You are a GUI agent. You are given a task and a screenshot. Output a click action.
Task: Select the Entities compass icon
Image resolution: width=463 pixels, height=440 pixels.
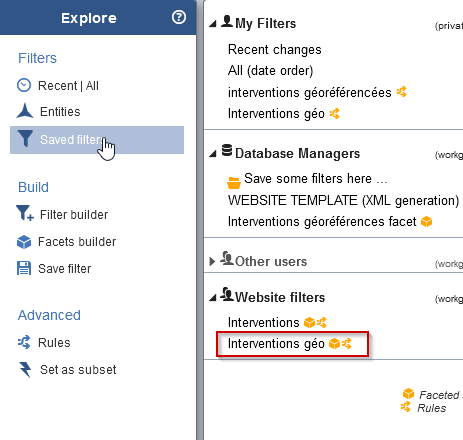pos(25,111)
